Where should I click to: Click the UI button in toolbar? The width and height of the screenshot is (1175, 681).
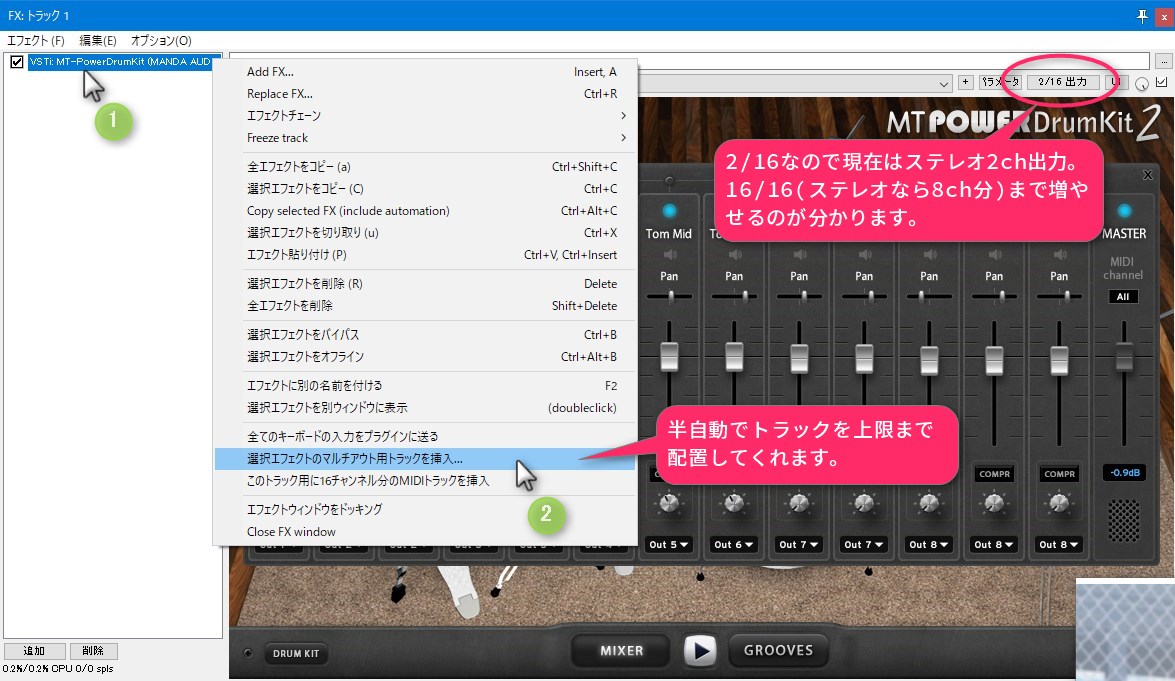tap(1116, 82)
